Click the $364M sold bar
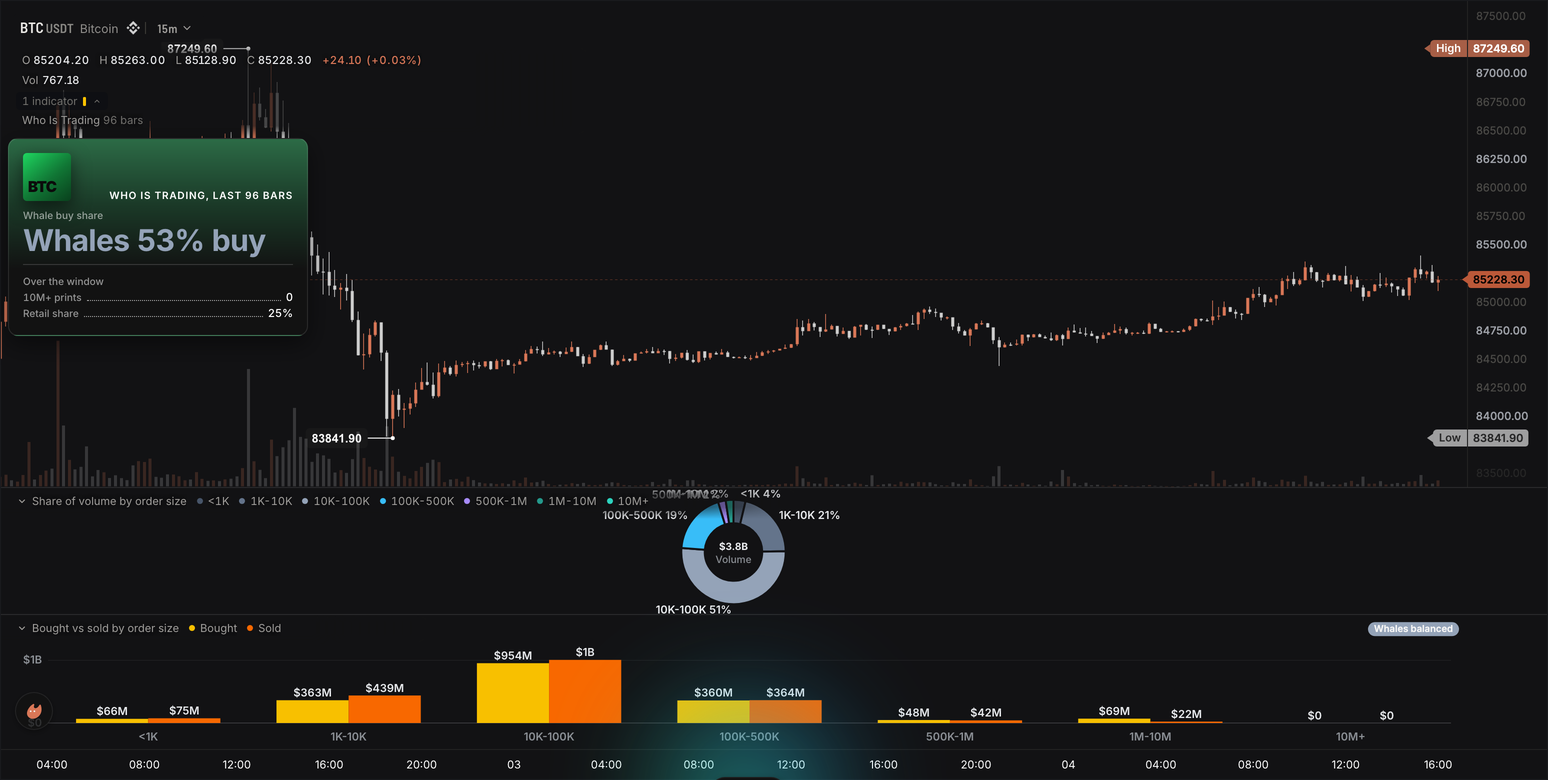This screenshot has width=1548, height=780. coord(785,711)
